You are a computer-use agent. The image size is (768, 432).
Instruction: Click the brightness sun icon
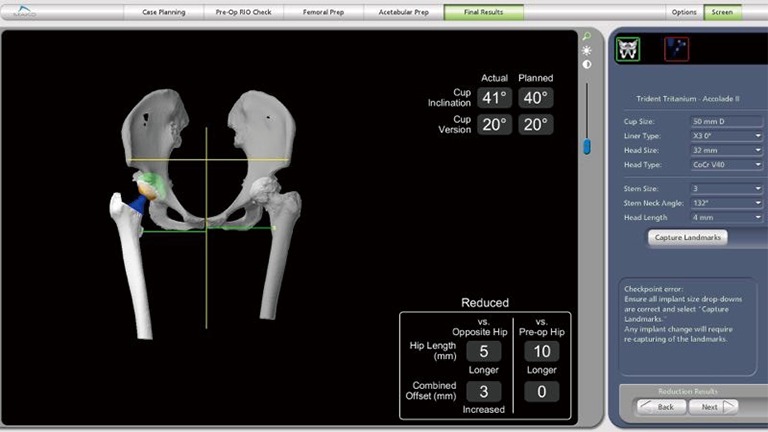[x=587, y=50]
